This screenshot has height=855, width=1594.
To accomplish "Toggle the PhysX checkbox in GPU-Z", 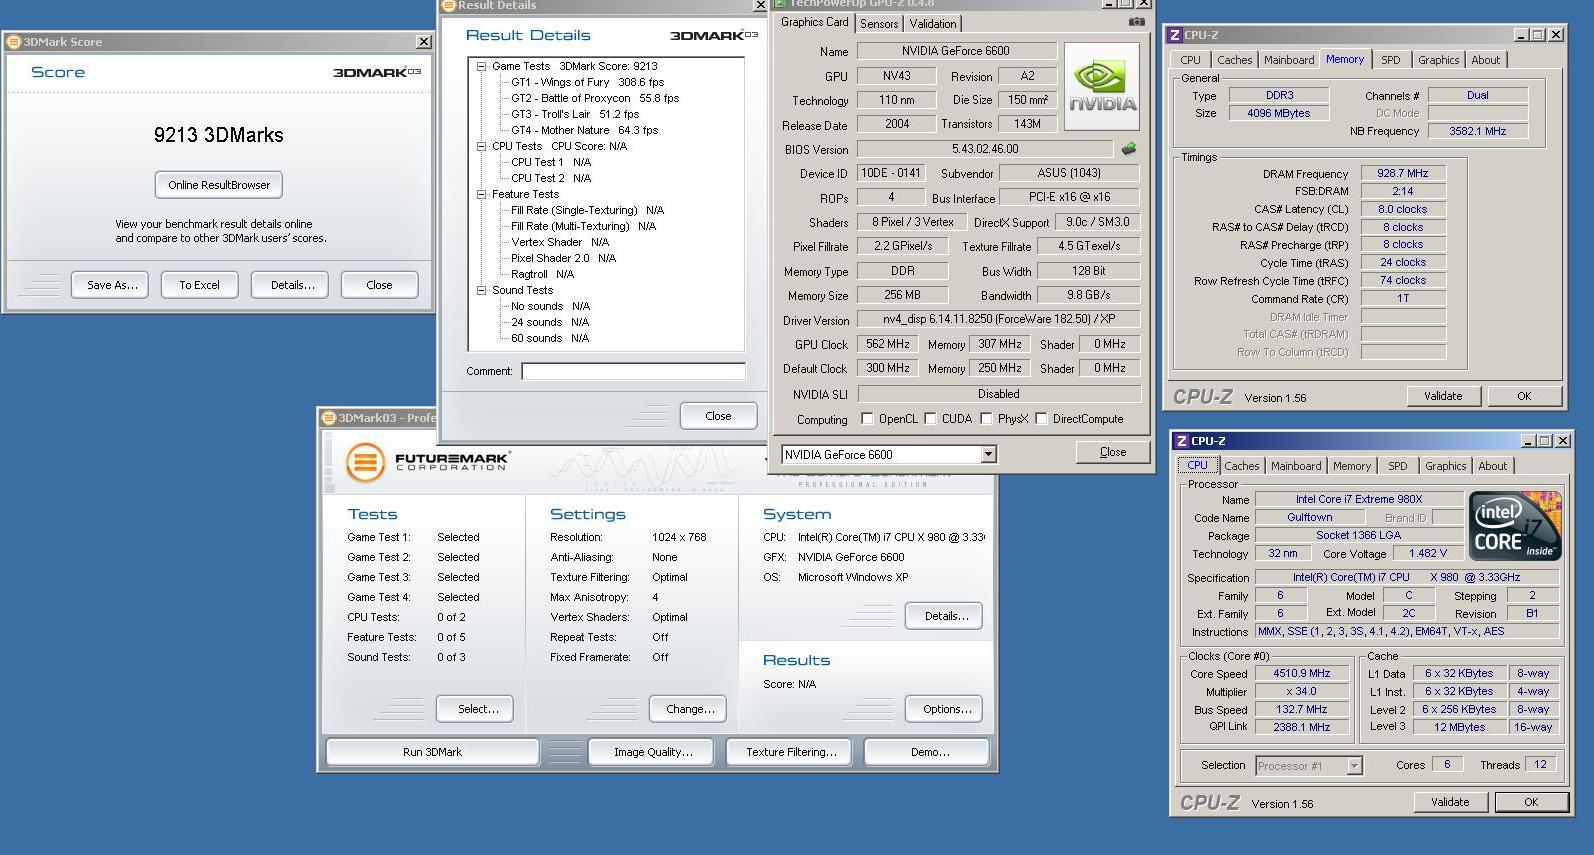I will 986,419.
